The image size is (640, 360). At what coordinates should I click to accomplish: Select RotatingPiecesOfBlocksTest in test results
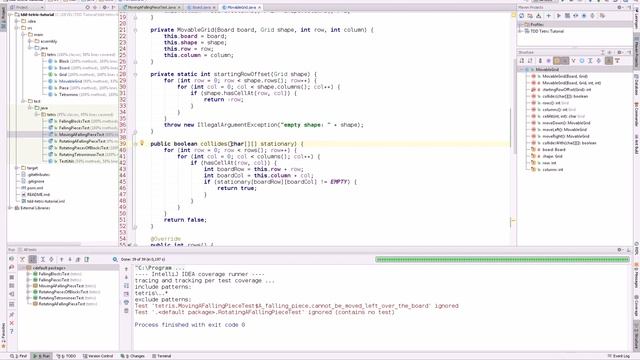pos(67,292)
